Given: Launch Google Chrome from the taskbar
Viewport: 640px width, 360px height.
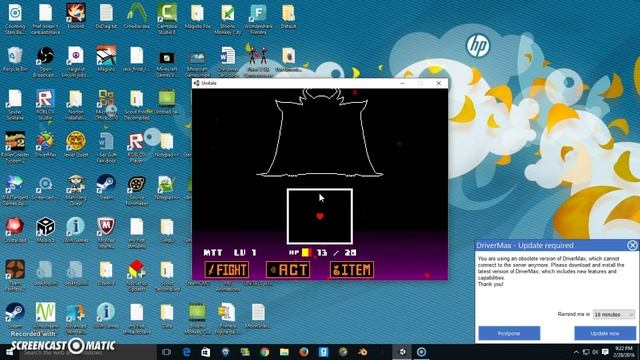Looking at the screenshot, I should [264, 352].
